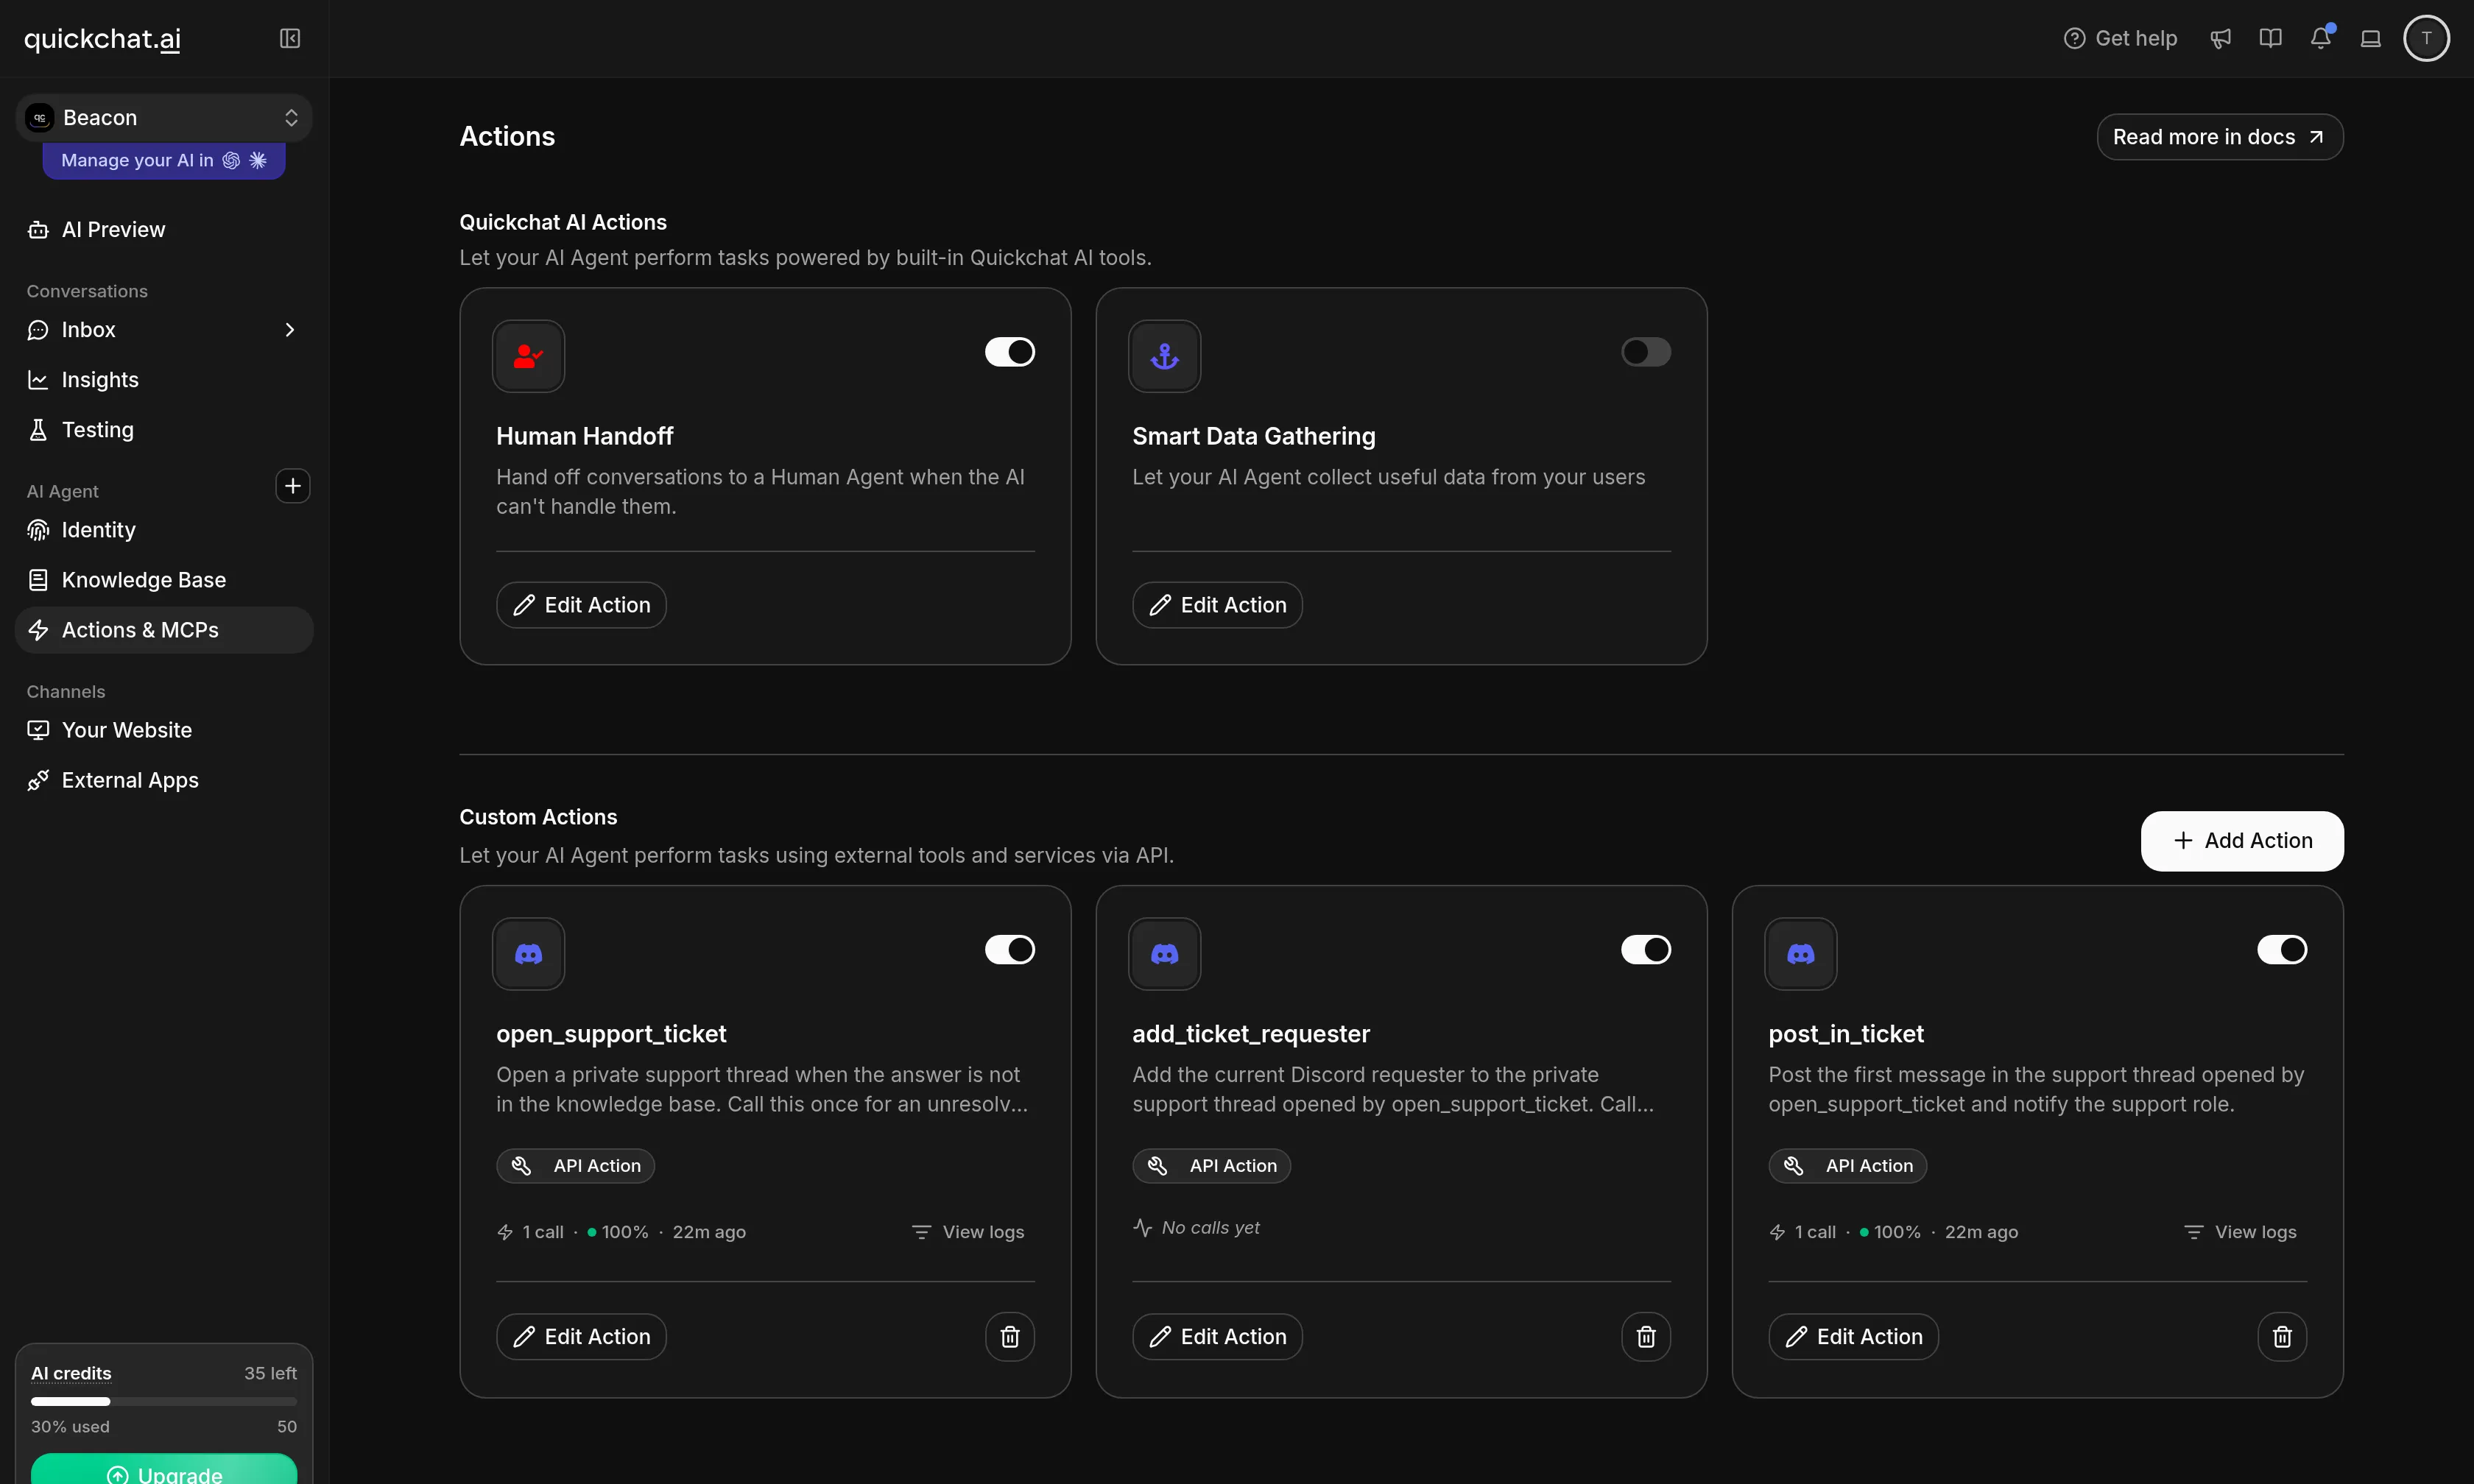Click the 'Custom Actions' heading
This screenshot has height=1484, width=2474.
pos(538,817)
